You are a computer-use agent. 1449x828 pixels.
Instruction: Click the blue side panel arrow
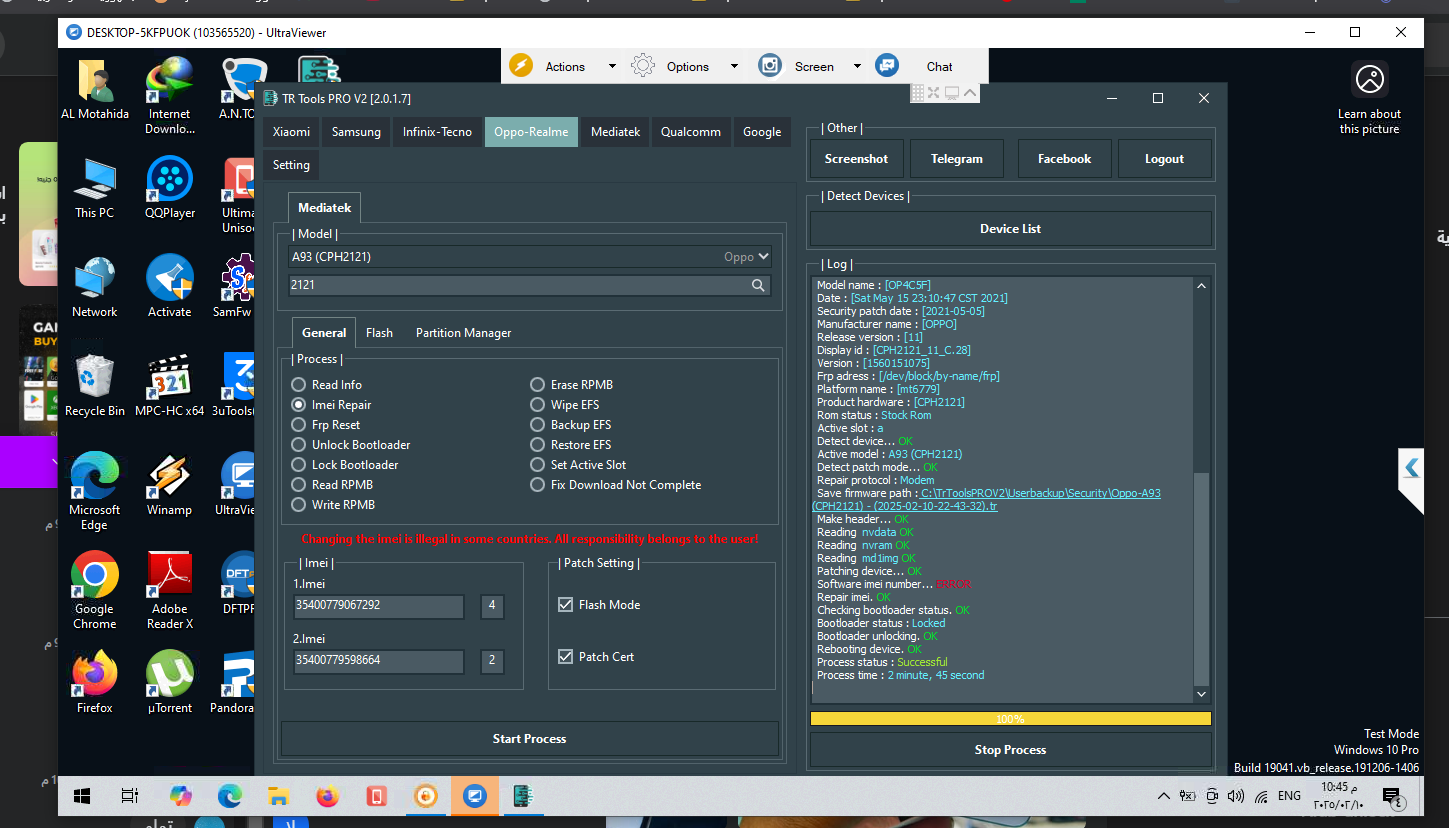pos(1411,467)
